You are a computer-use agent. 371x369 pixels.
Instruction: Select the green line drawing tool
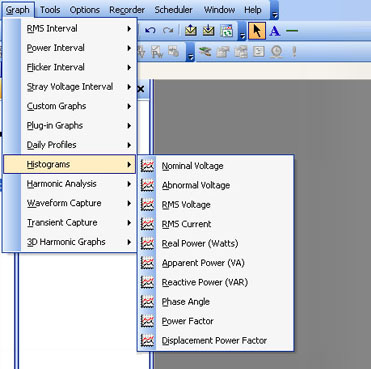(x=292, y=31)
